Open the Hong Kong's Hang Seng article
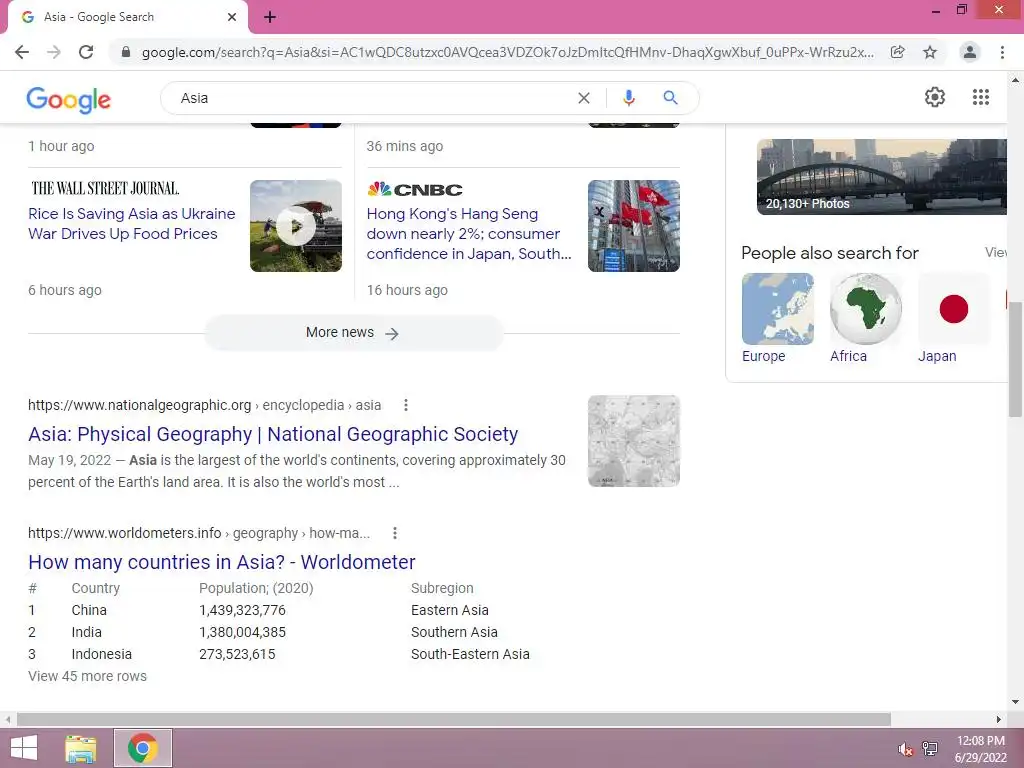Viewport: 1024px width, 768px height. point(469,234)
